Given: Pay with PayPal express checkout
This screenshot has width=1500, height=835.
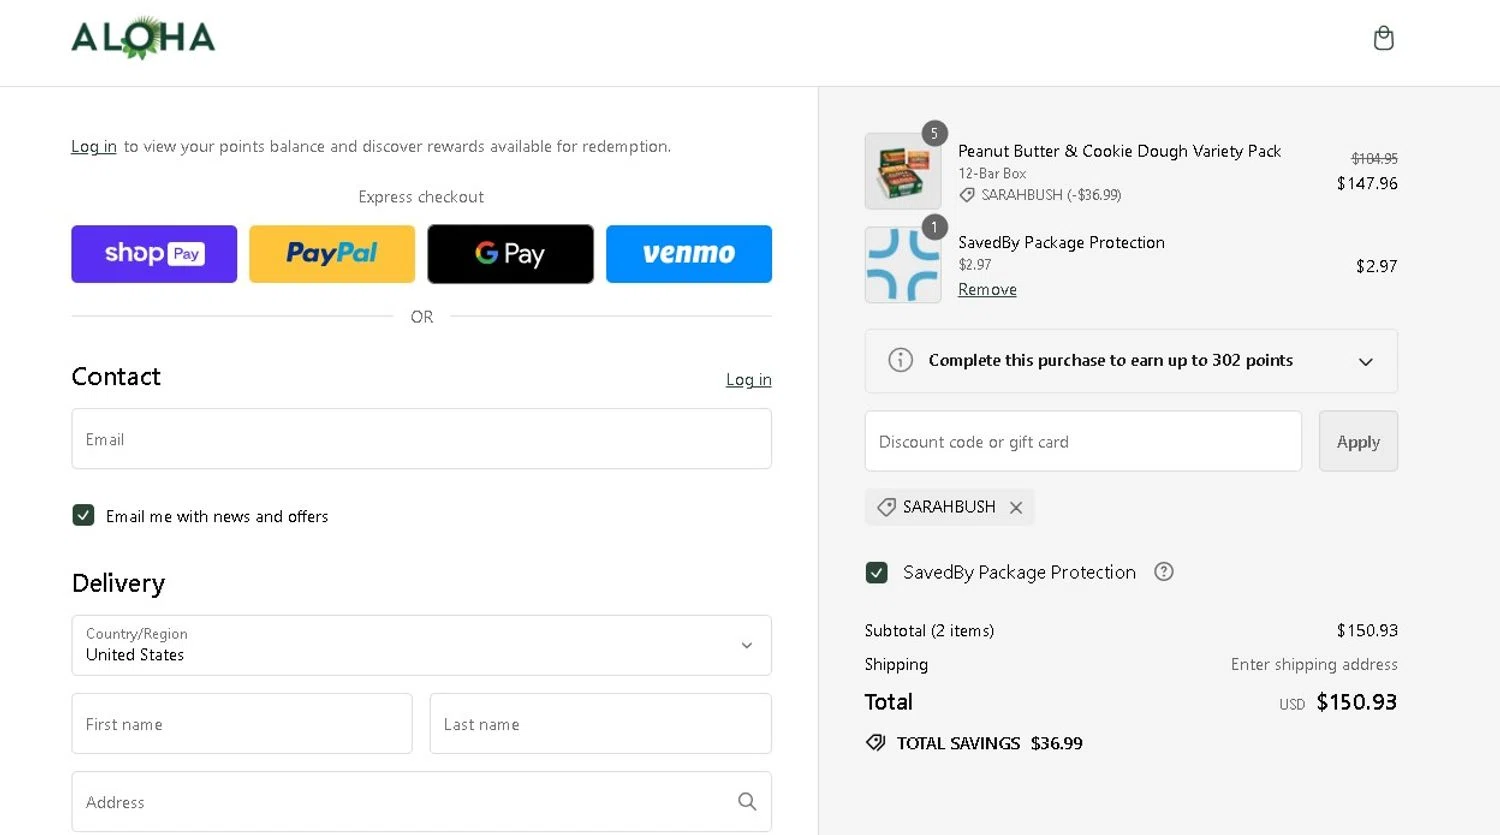Looking at the screenshot, I should [x=332, y=254].
